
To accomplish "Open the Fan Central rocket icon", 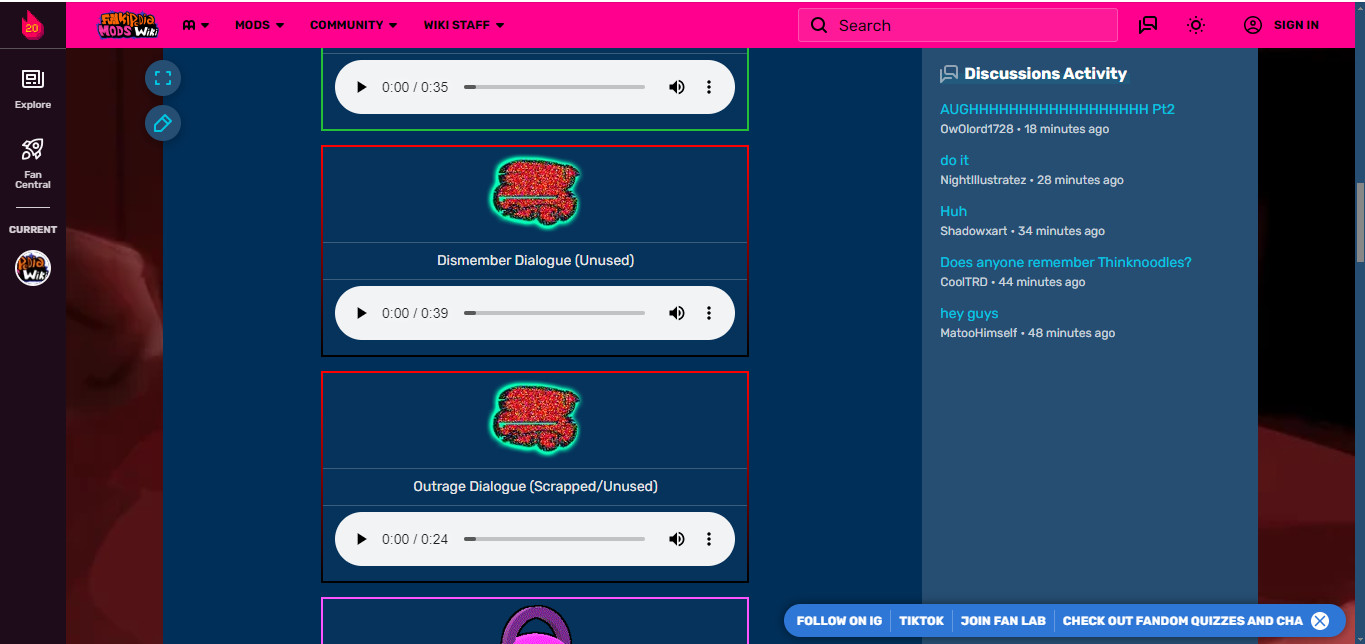I will click(33, 163).
